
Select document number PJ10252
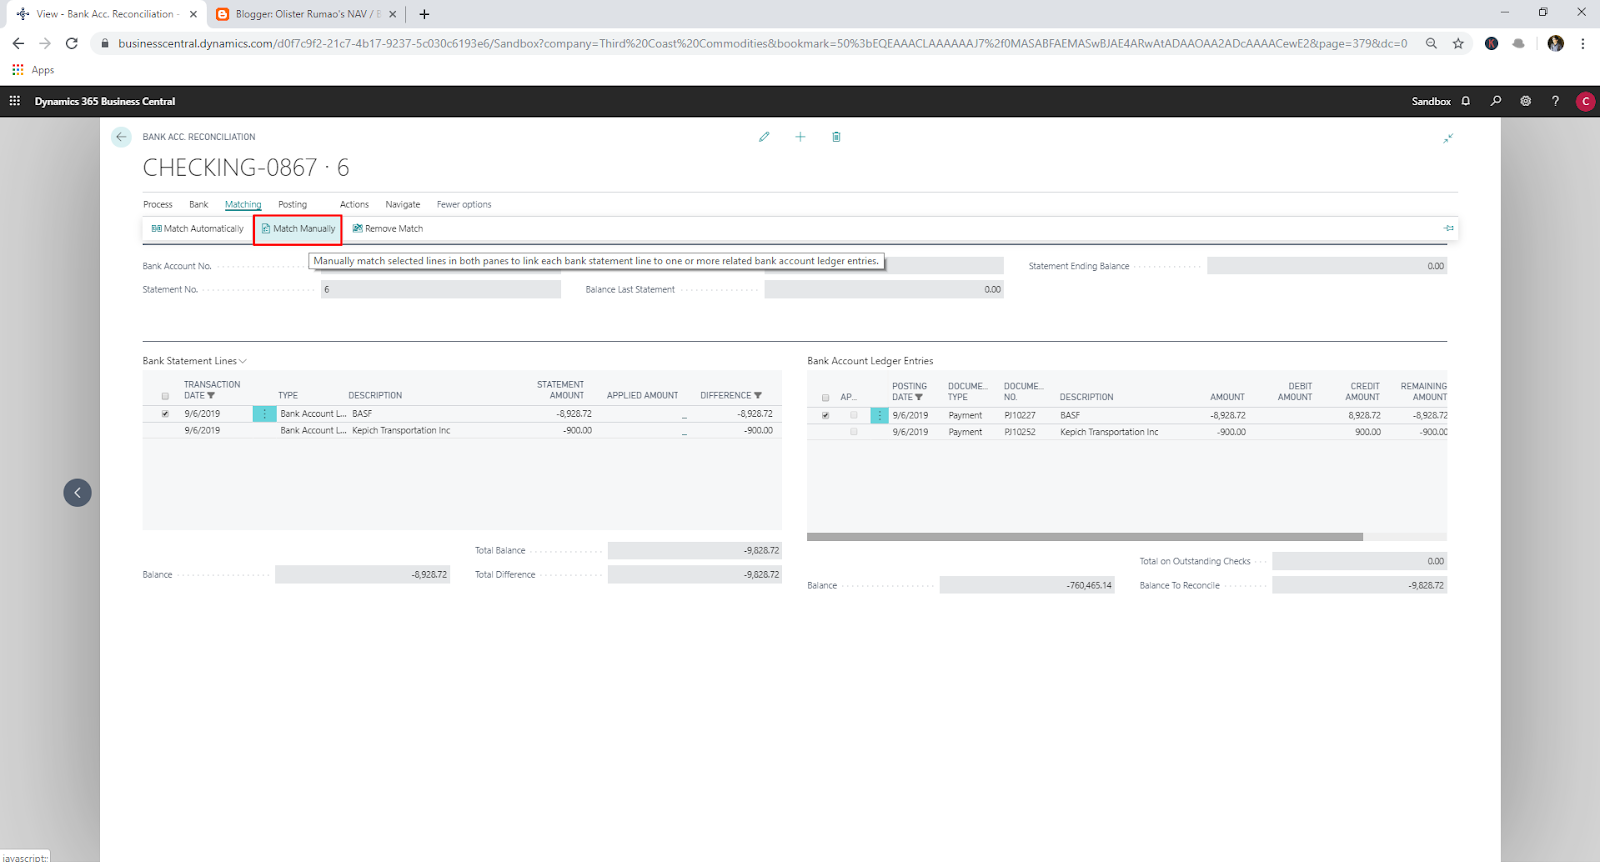[x=1020, y=432]
